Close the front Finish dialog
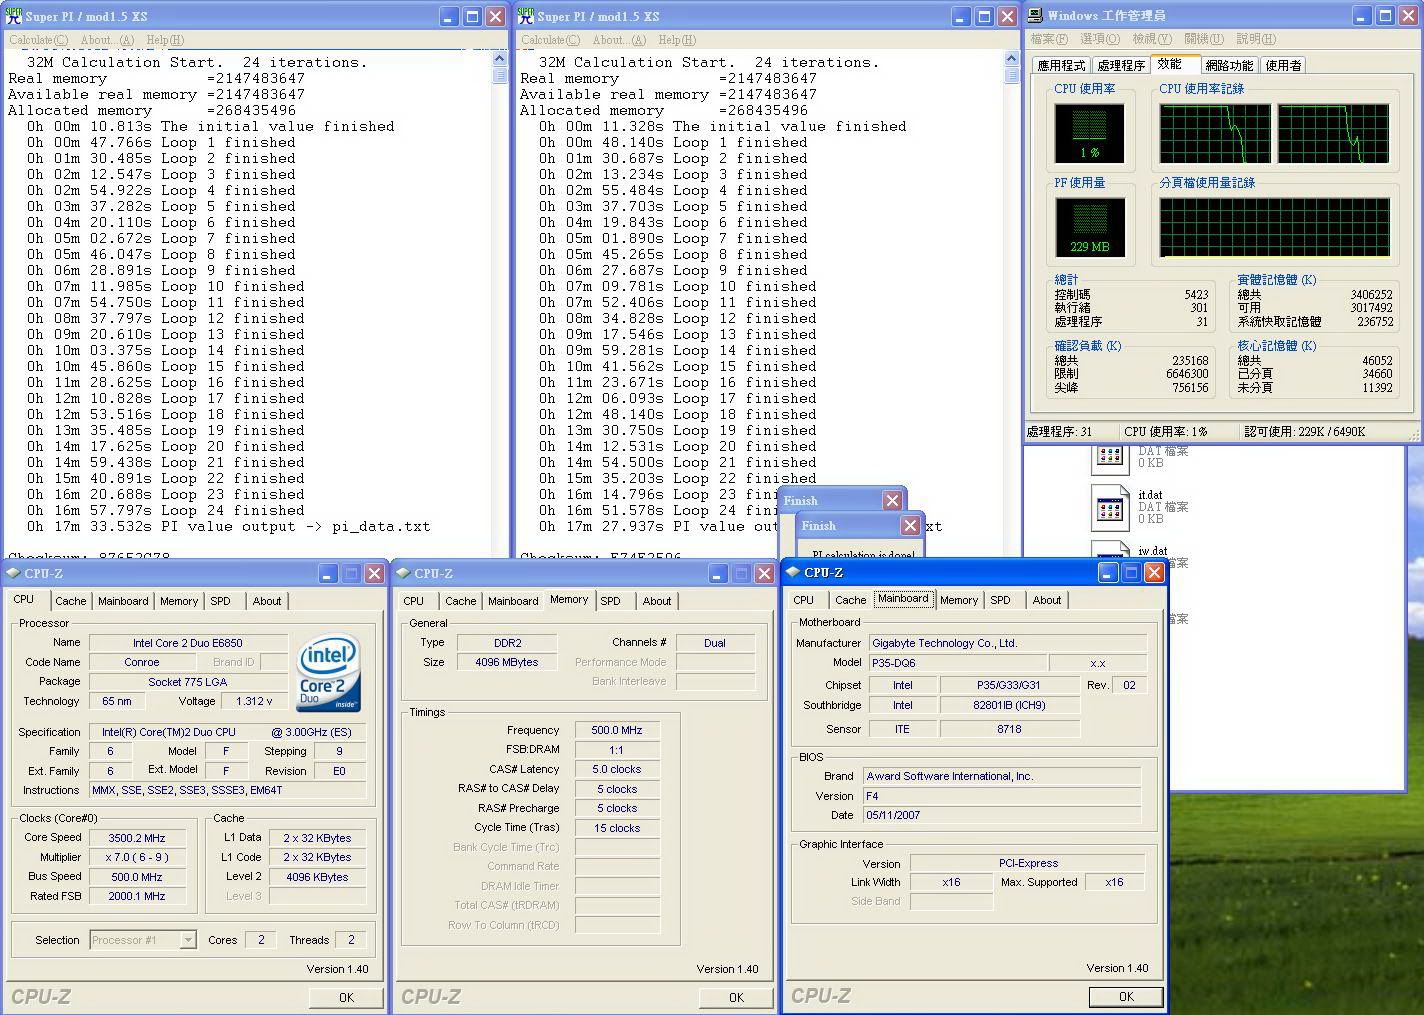The image size is (1424, 1015). tap(910, 525)
